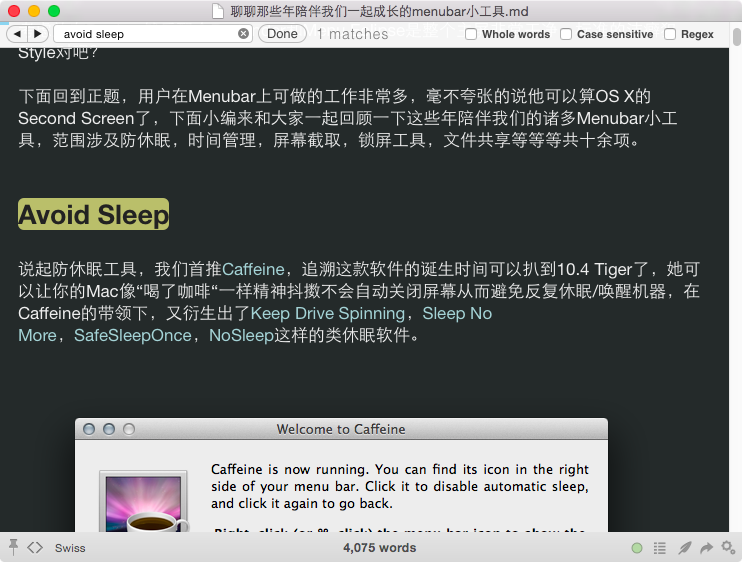Open the settings gear menu
Image resolution: width=742 pixels, height=562 pixels.
tap(728, 547)
